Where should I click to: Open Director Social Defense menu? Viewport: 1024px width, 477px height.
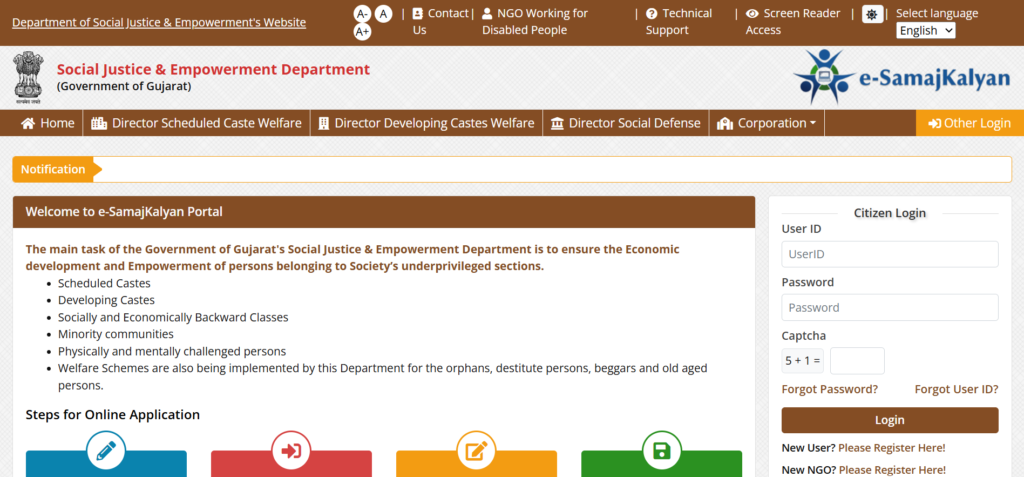tap(626, 123)
